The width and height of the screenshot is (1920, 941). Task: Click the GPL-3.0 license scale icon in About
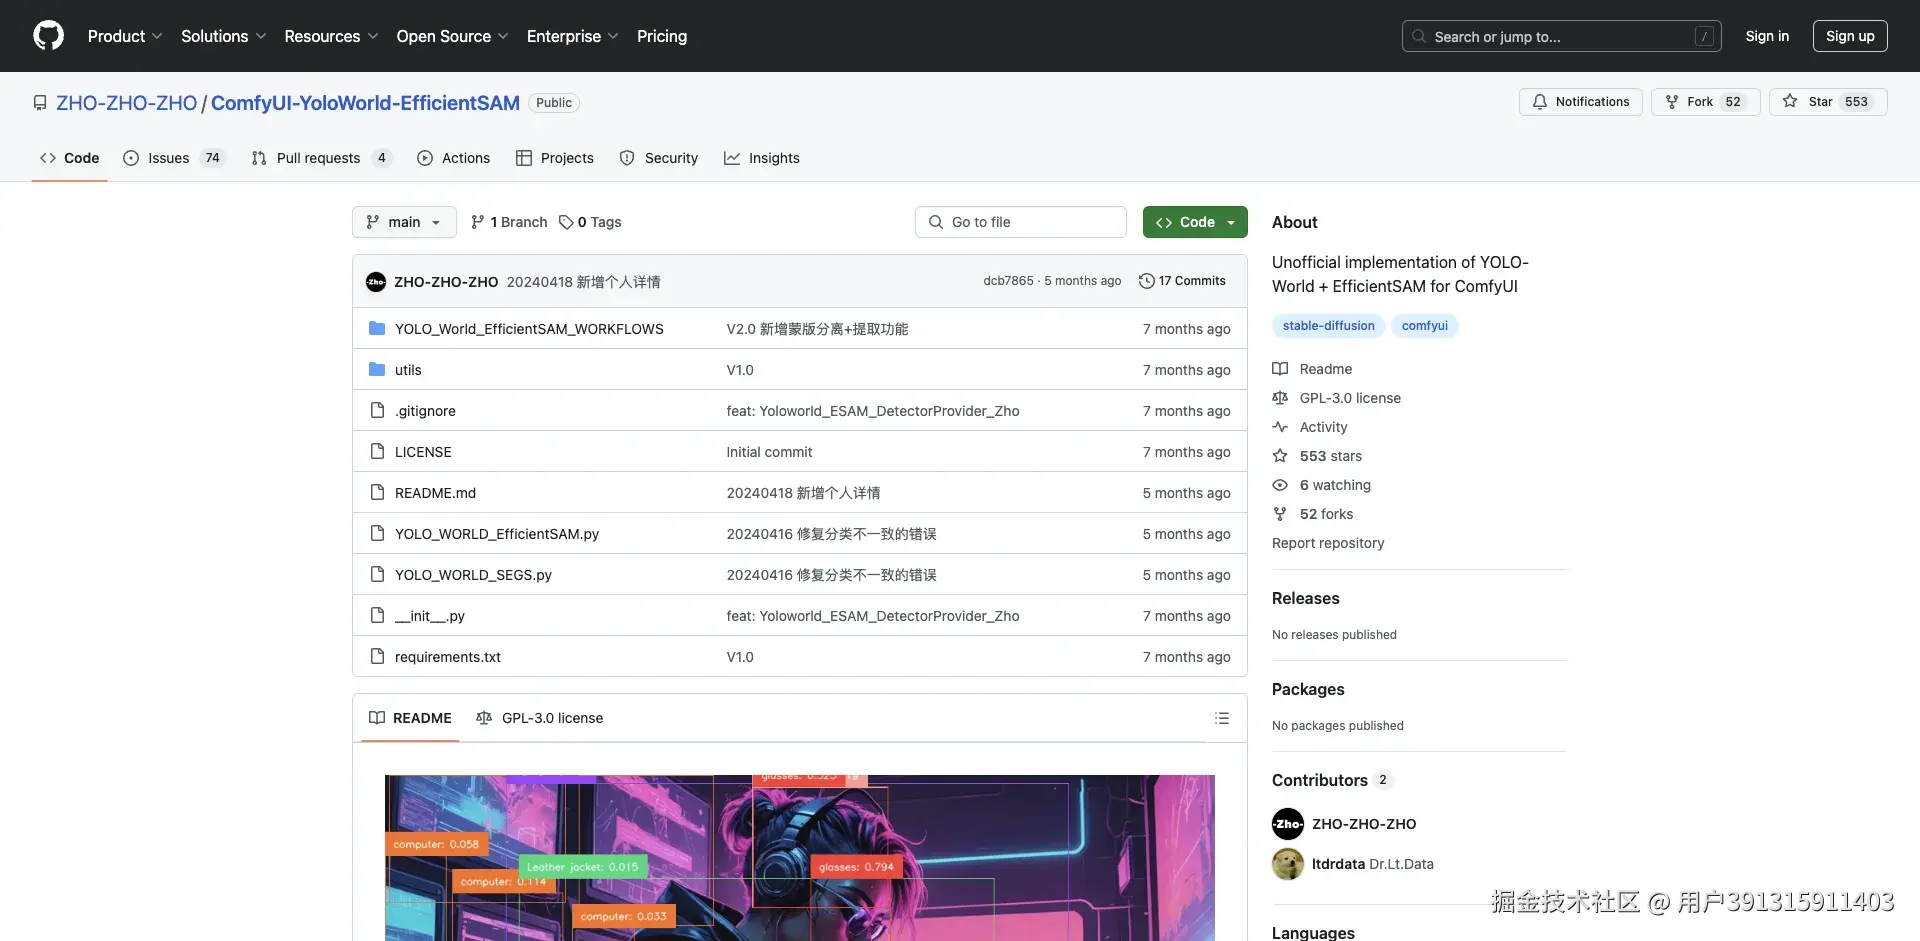(1280, 398)
